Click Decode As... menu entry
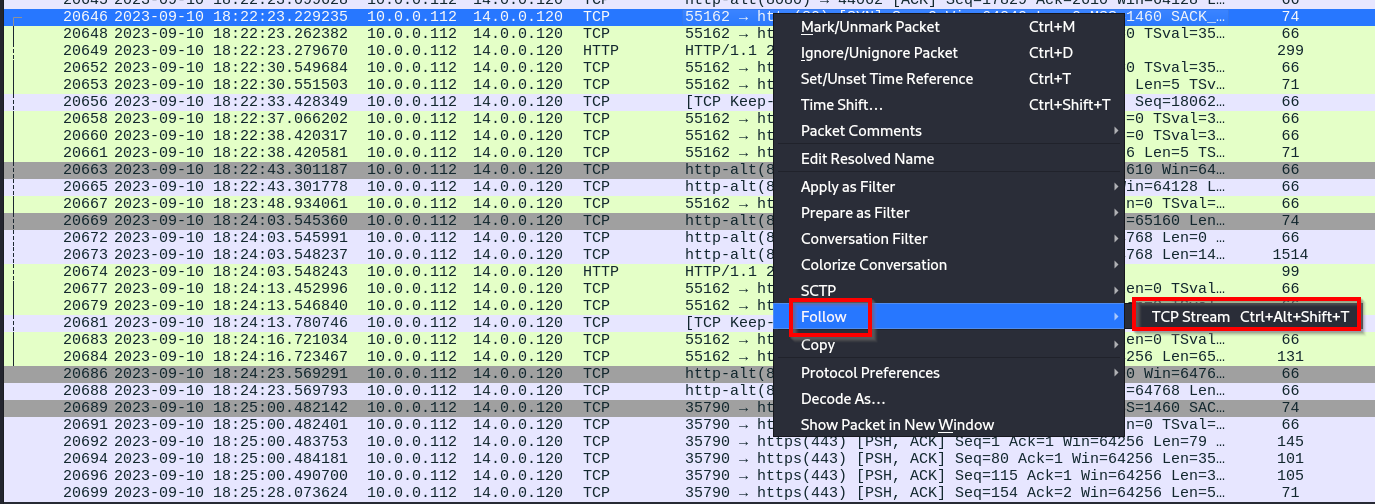1375x504 pixels. (x=843, y=399)
